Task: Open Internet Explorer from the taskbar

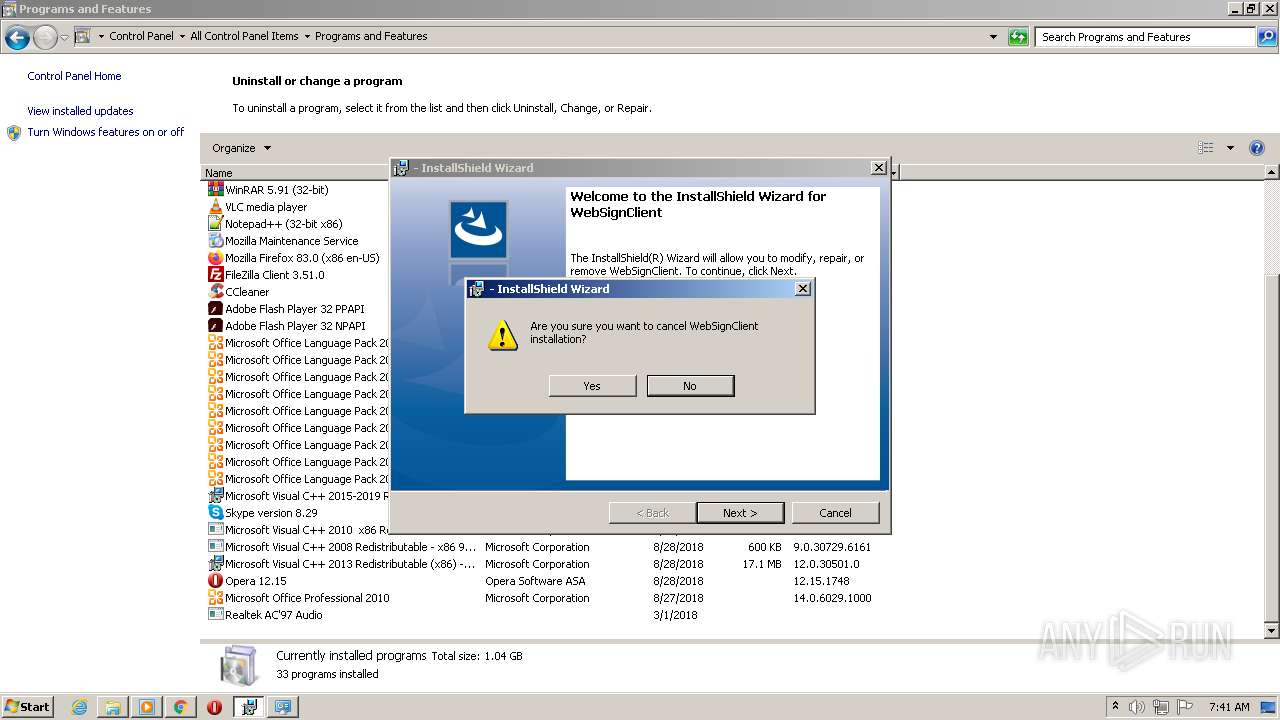Action: click(79, 707)
